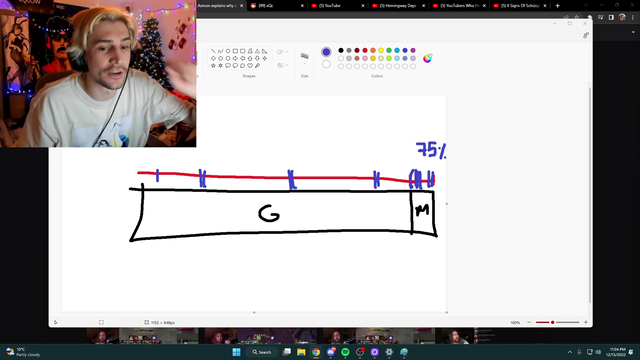Click the taskbar Search box
Viewport: 640px width, 360px height.
coord(262,352)
